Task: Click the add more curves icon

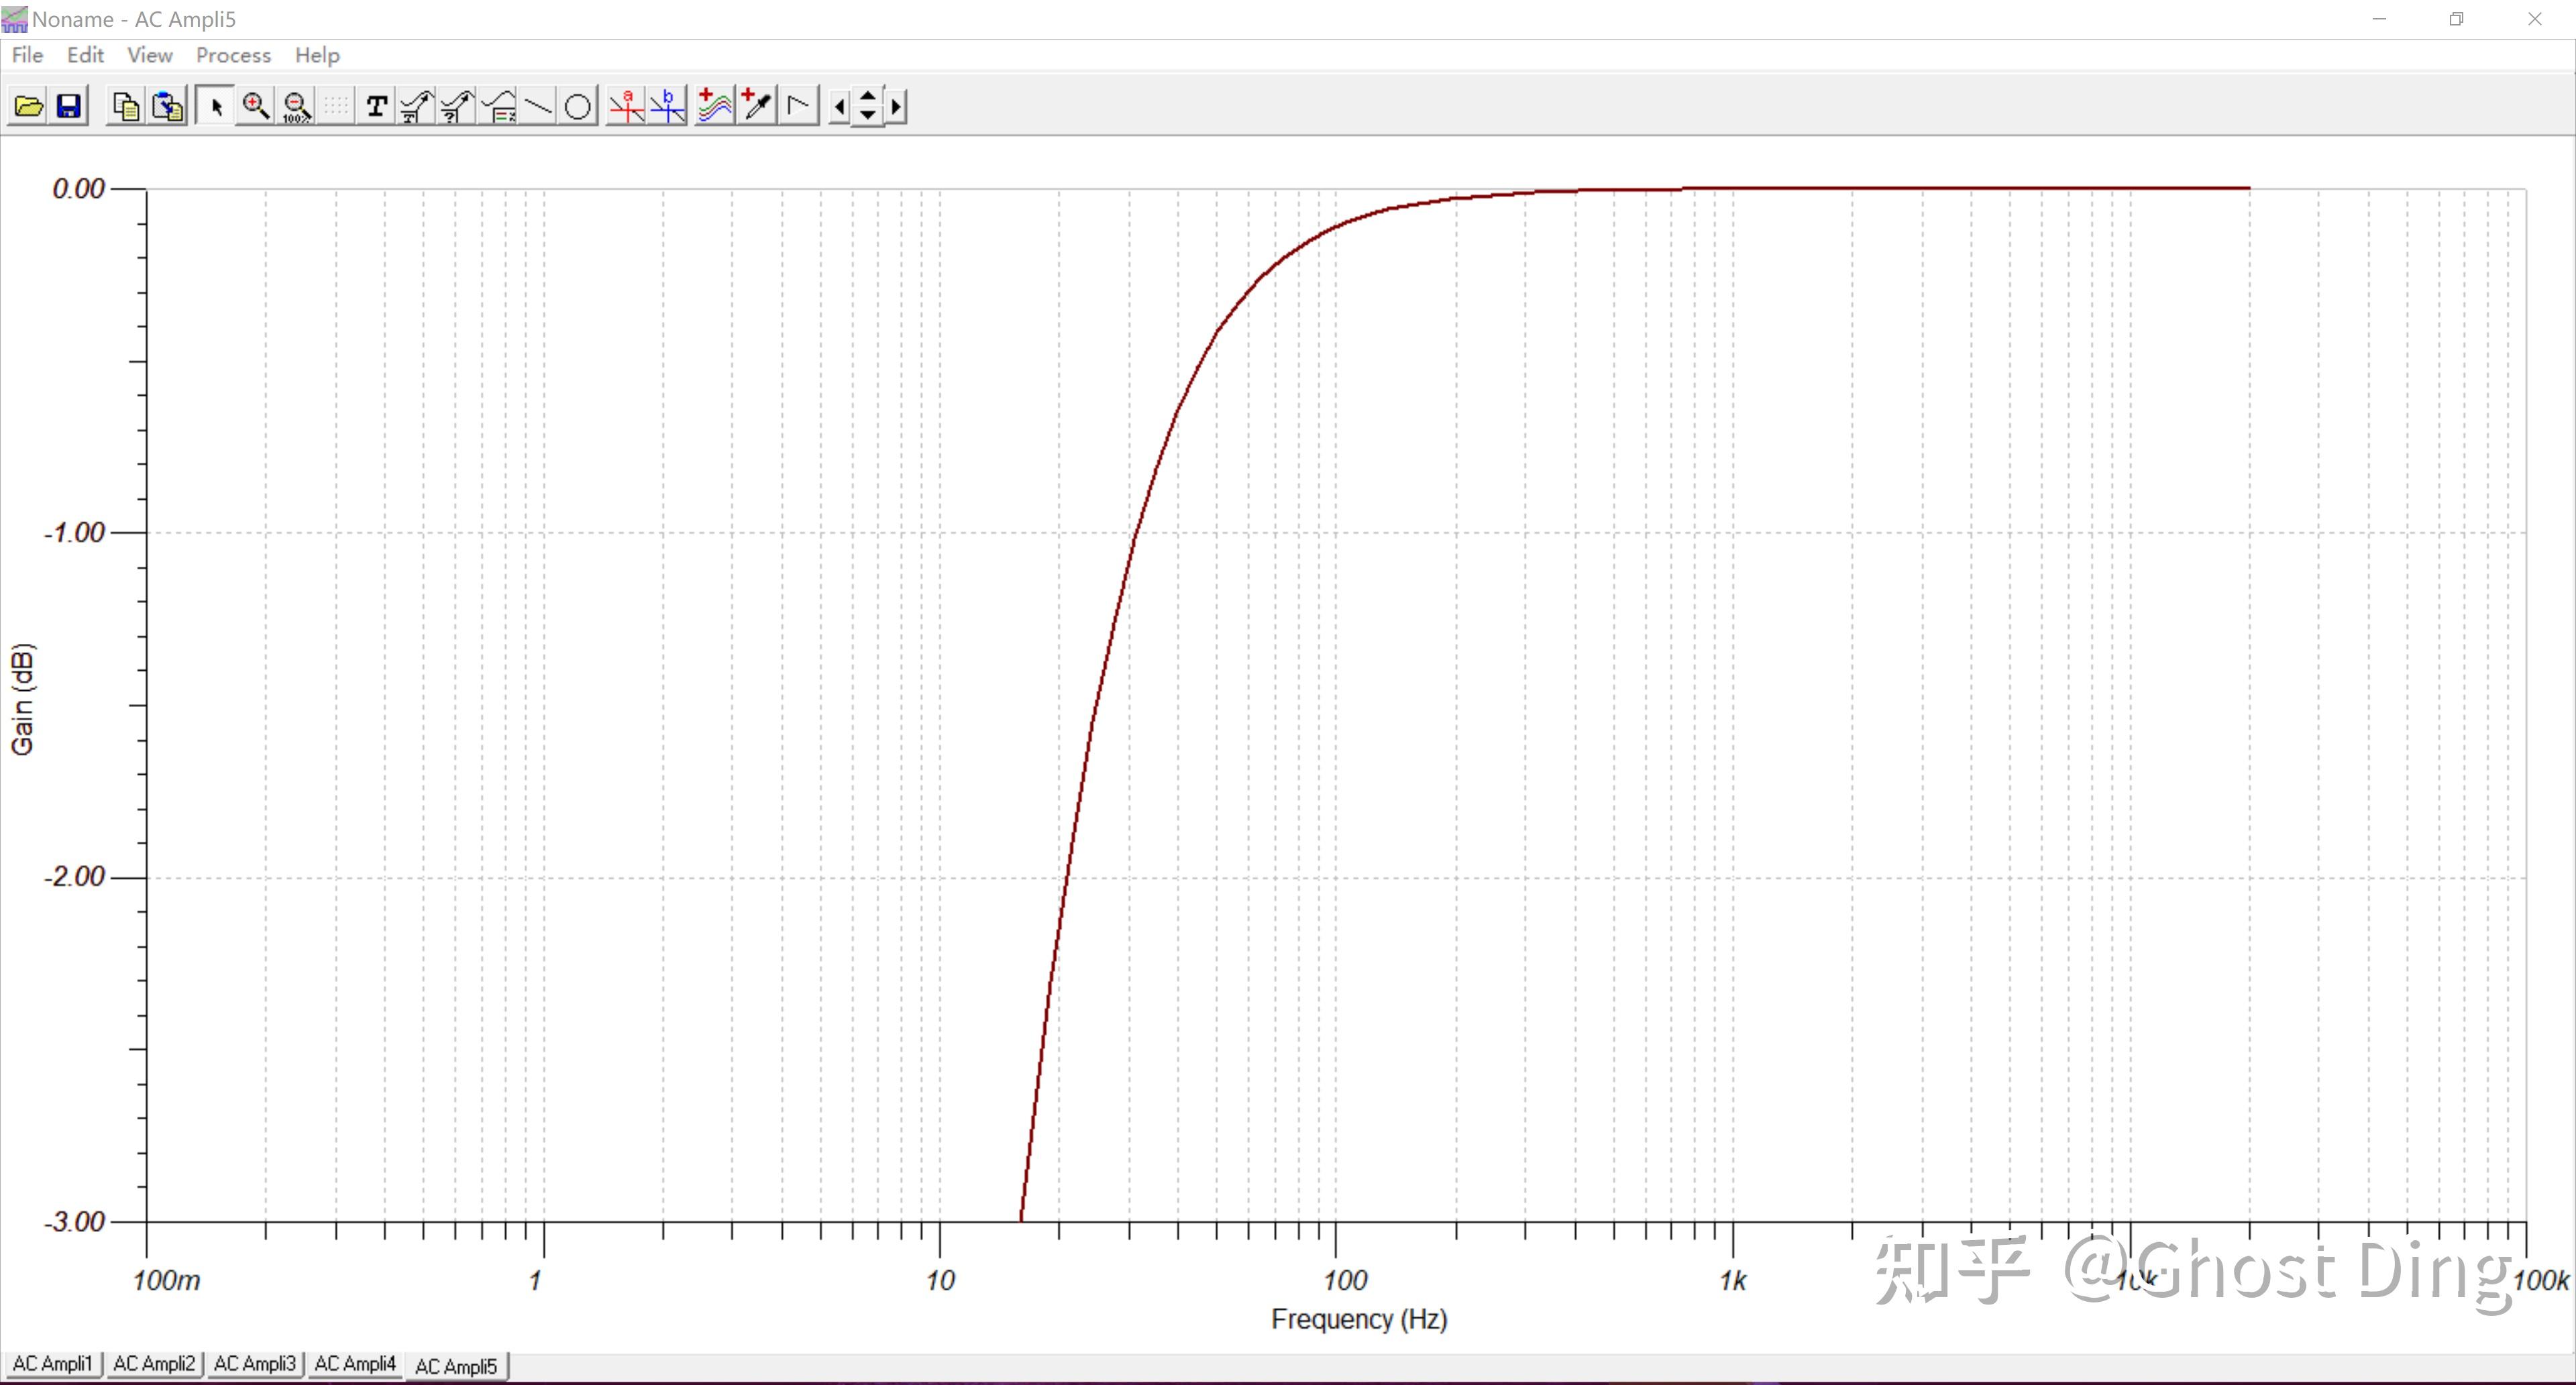Action: (714, 106)
